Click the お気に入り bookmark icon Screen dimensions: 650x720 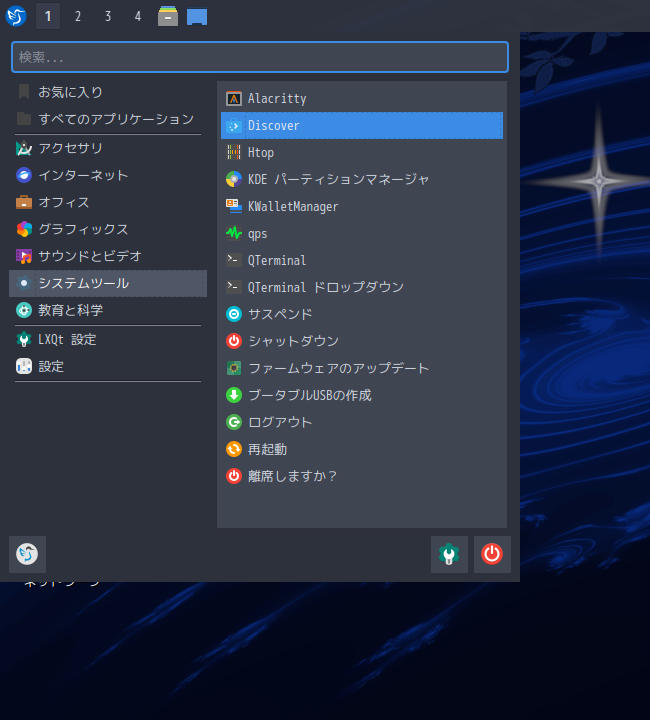click(x=24, y=92)
